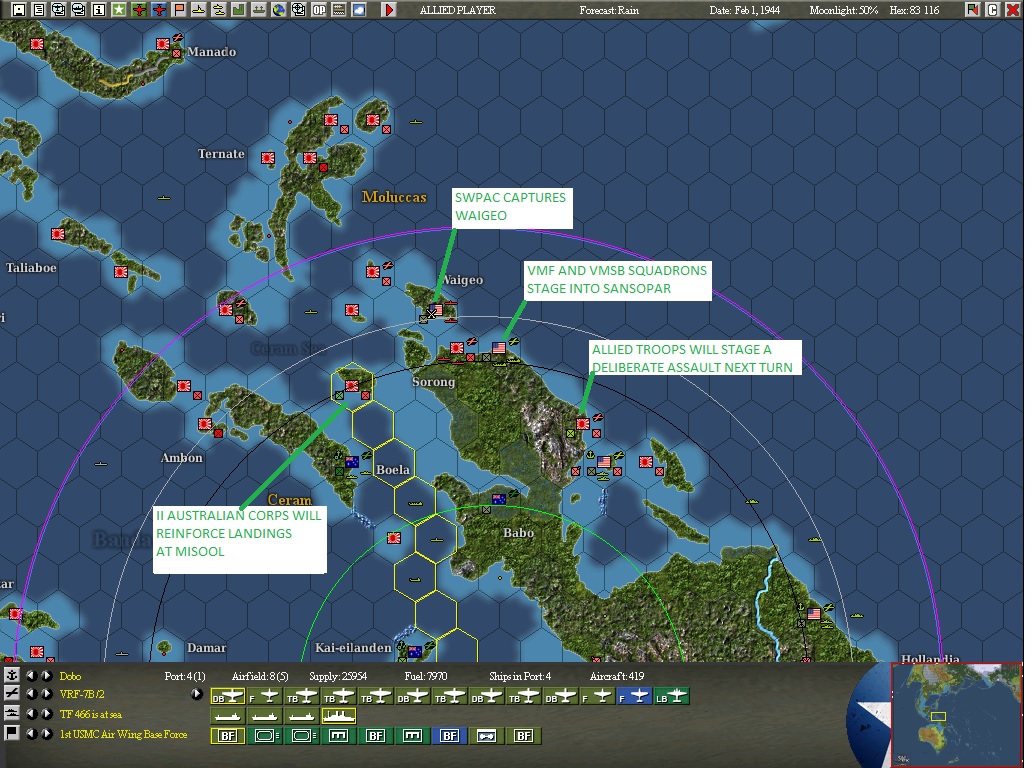
Task: Click the US flag unit at Sansapor
Action: click(x=499, y=347)
